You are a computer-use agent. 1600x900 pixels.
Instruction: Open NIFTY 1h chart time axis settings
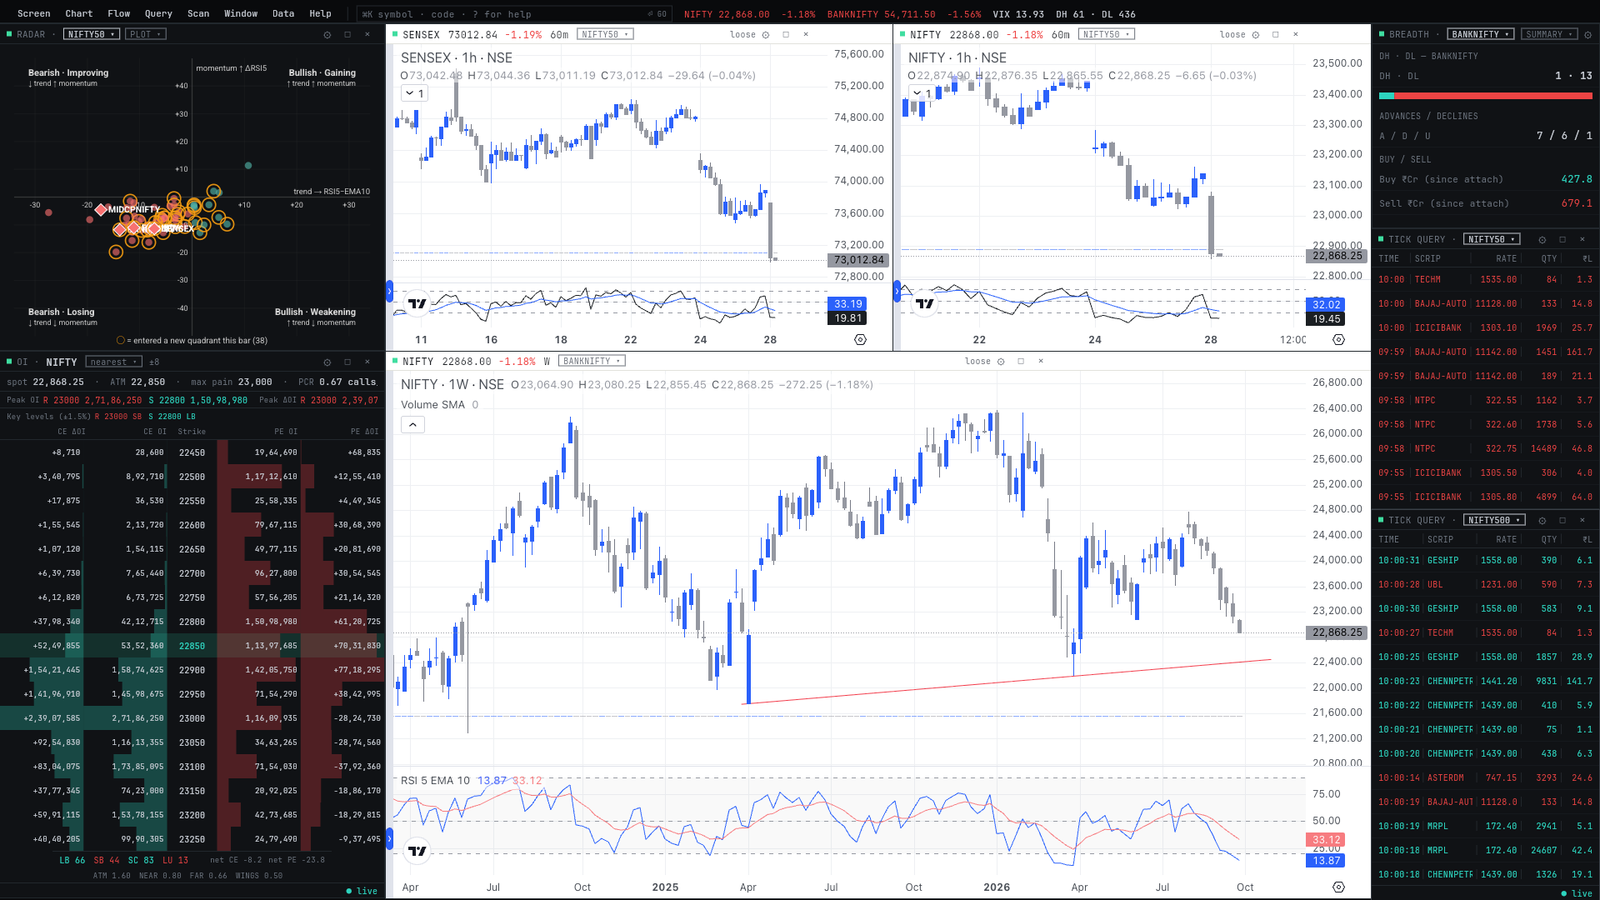coord(1338,340)
